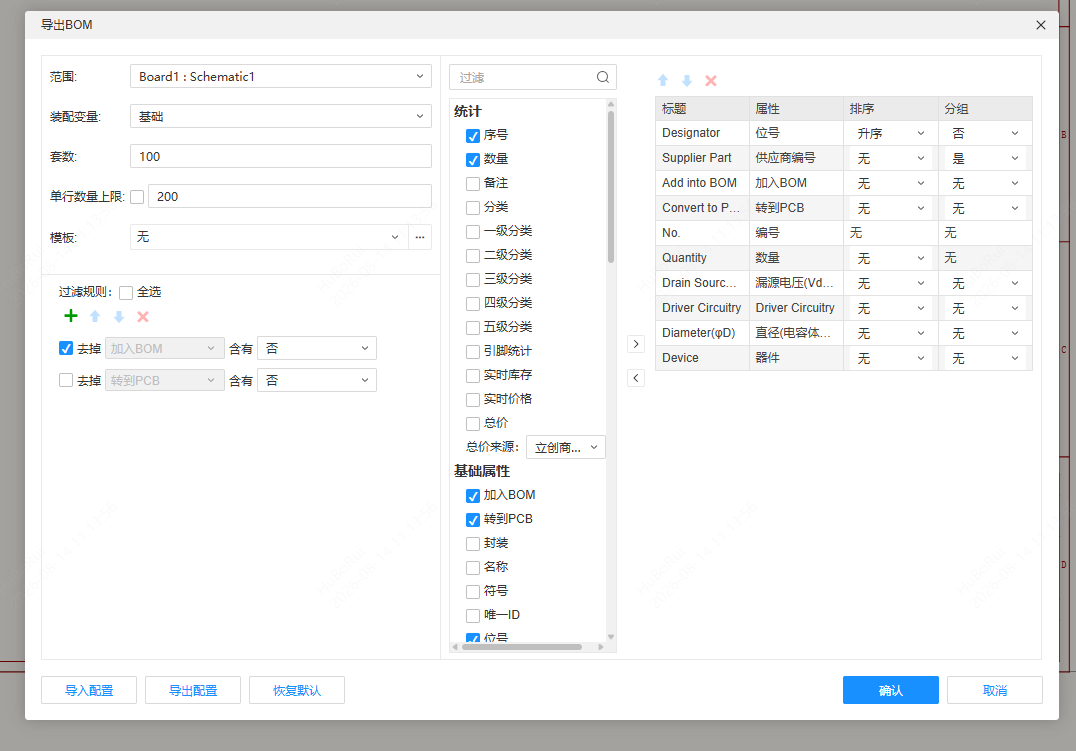The height and width of the screenshot is (751, 1076).
Task: Open template browse ellipsis button
Action: 420,237
